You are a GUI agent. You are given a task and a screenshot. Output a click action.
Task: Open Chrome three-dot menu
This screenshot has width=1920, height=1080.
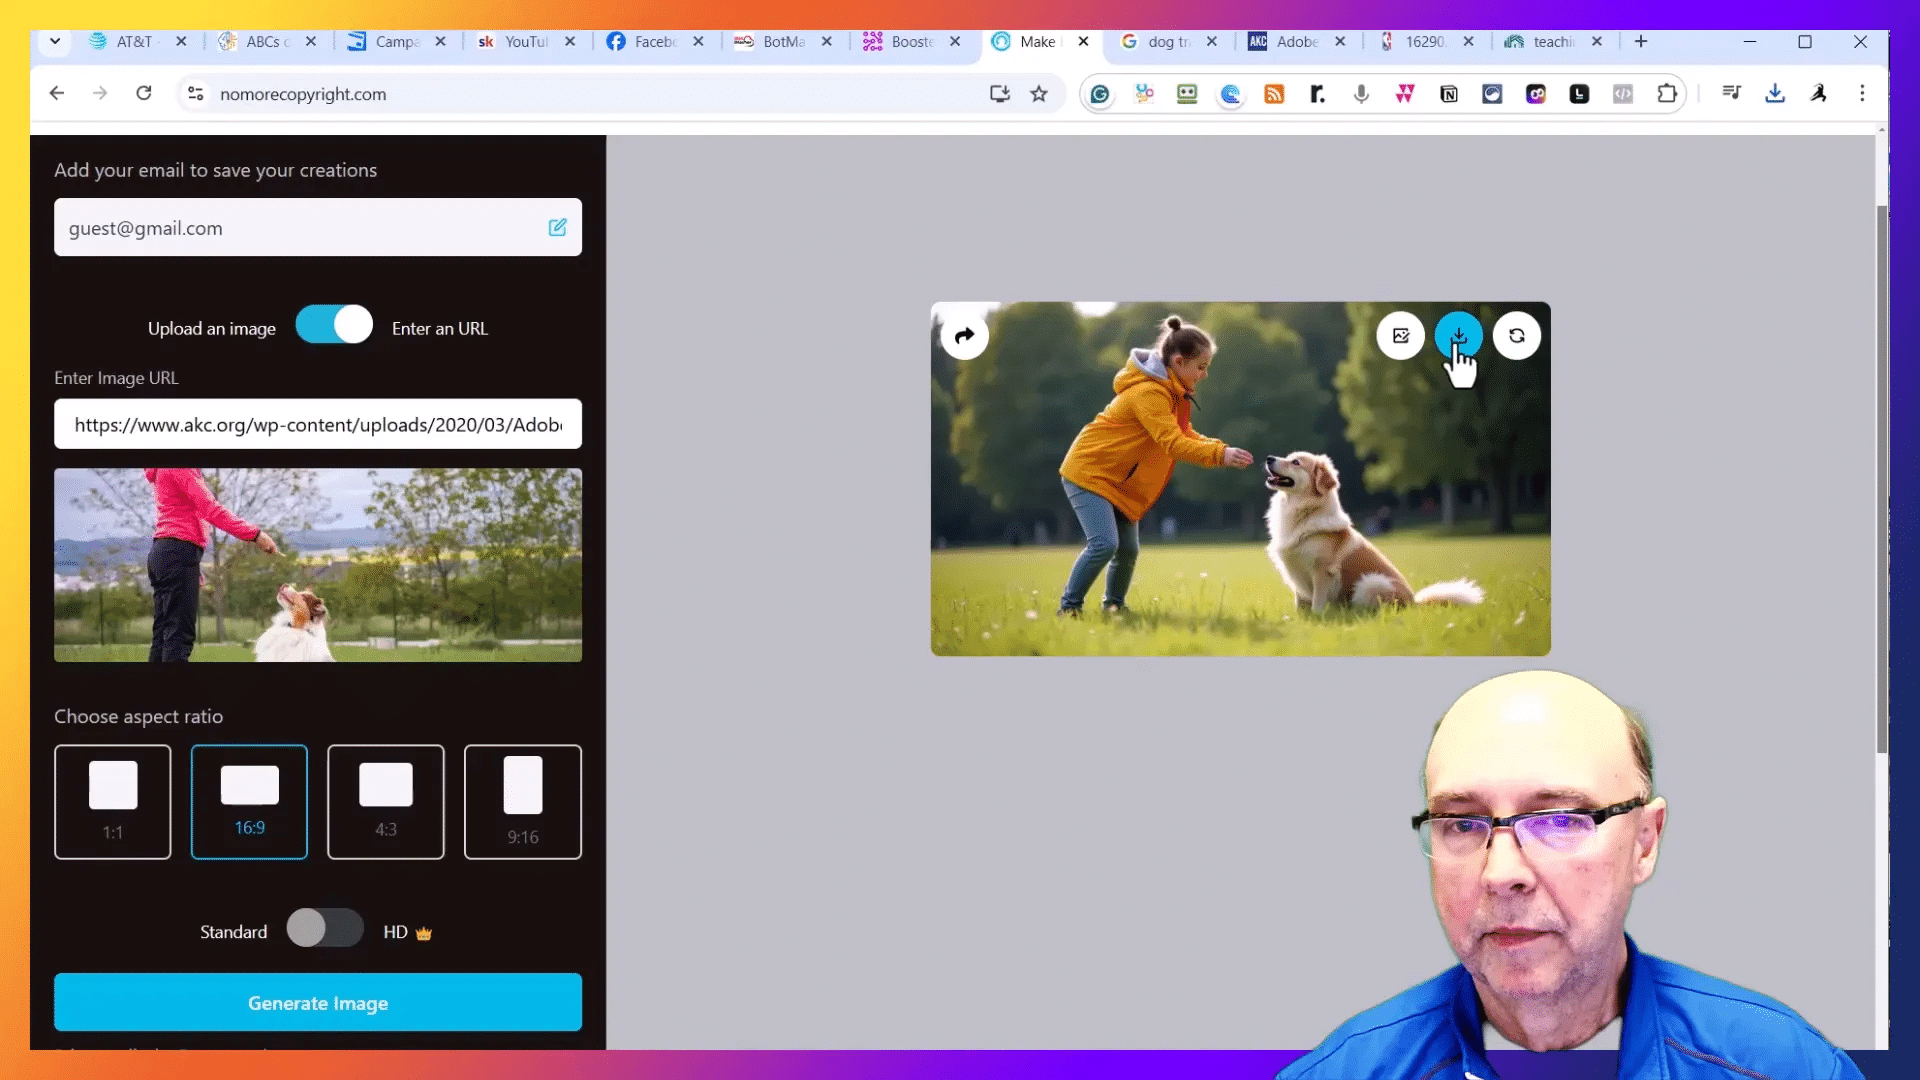1862,94
